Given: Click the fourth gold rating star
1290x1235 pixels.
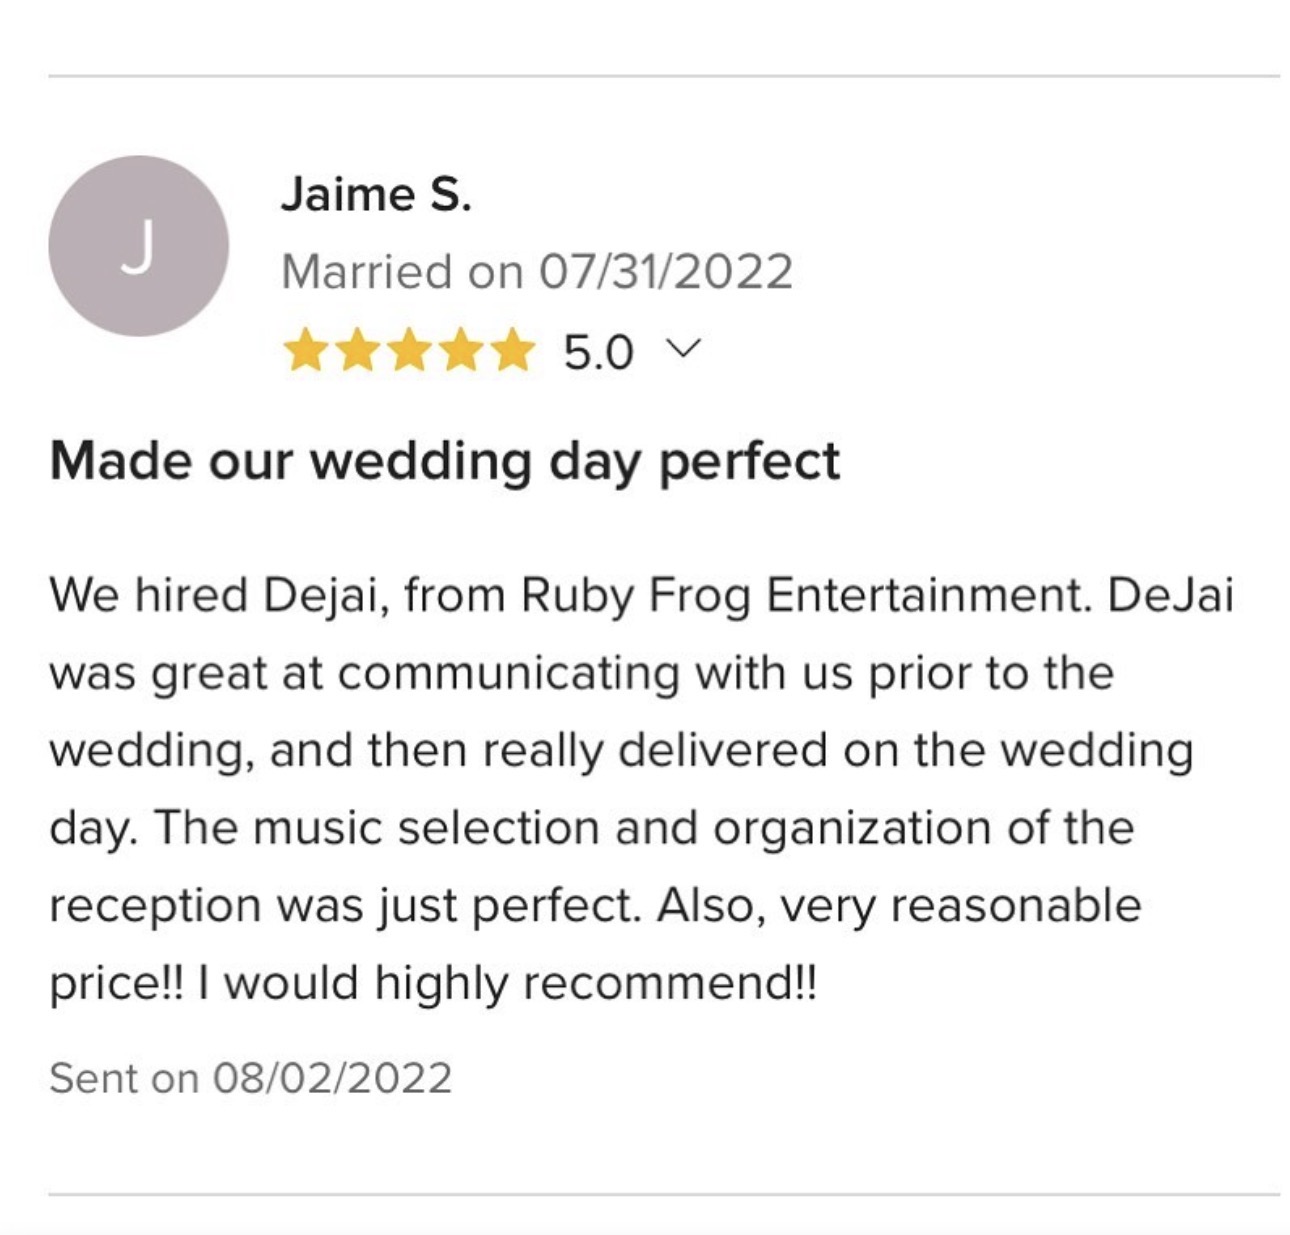Looking at the screenshot, I should pos(460,352).
